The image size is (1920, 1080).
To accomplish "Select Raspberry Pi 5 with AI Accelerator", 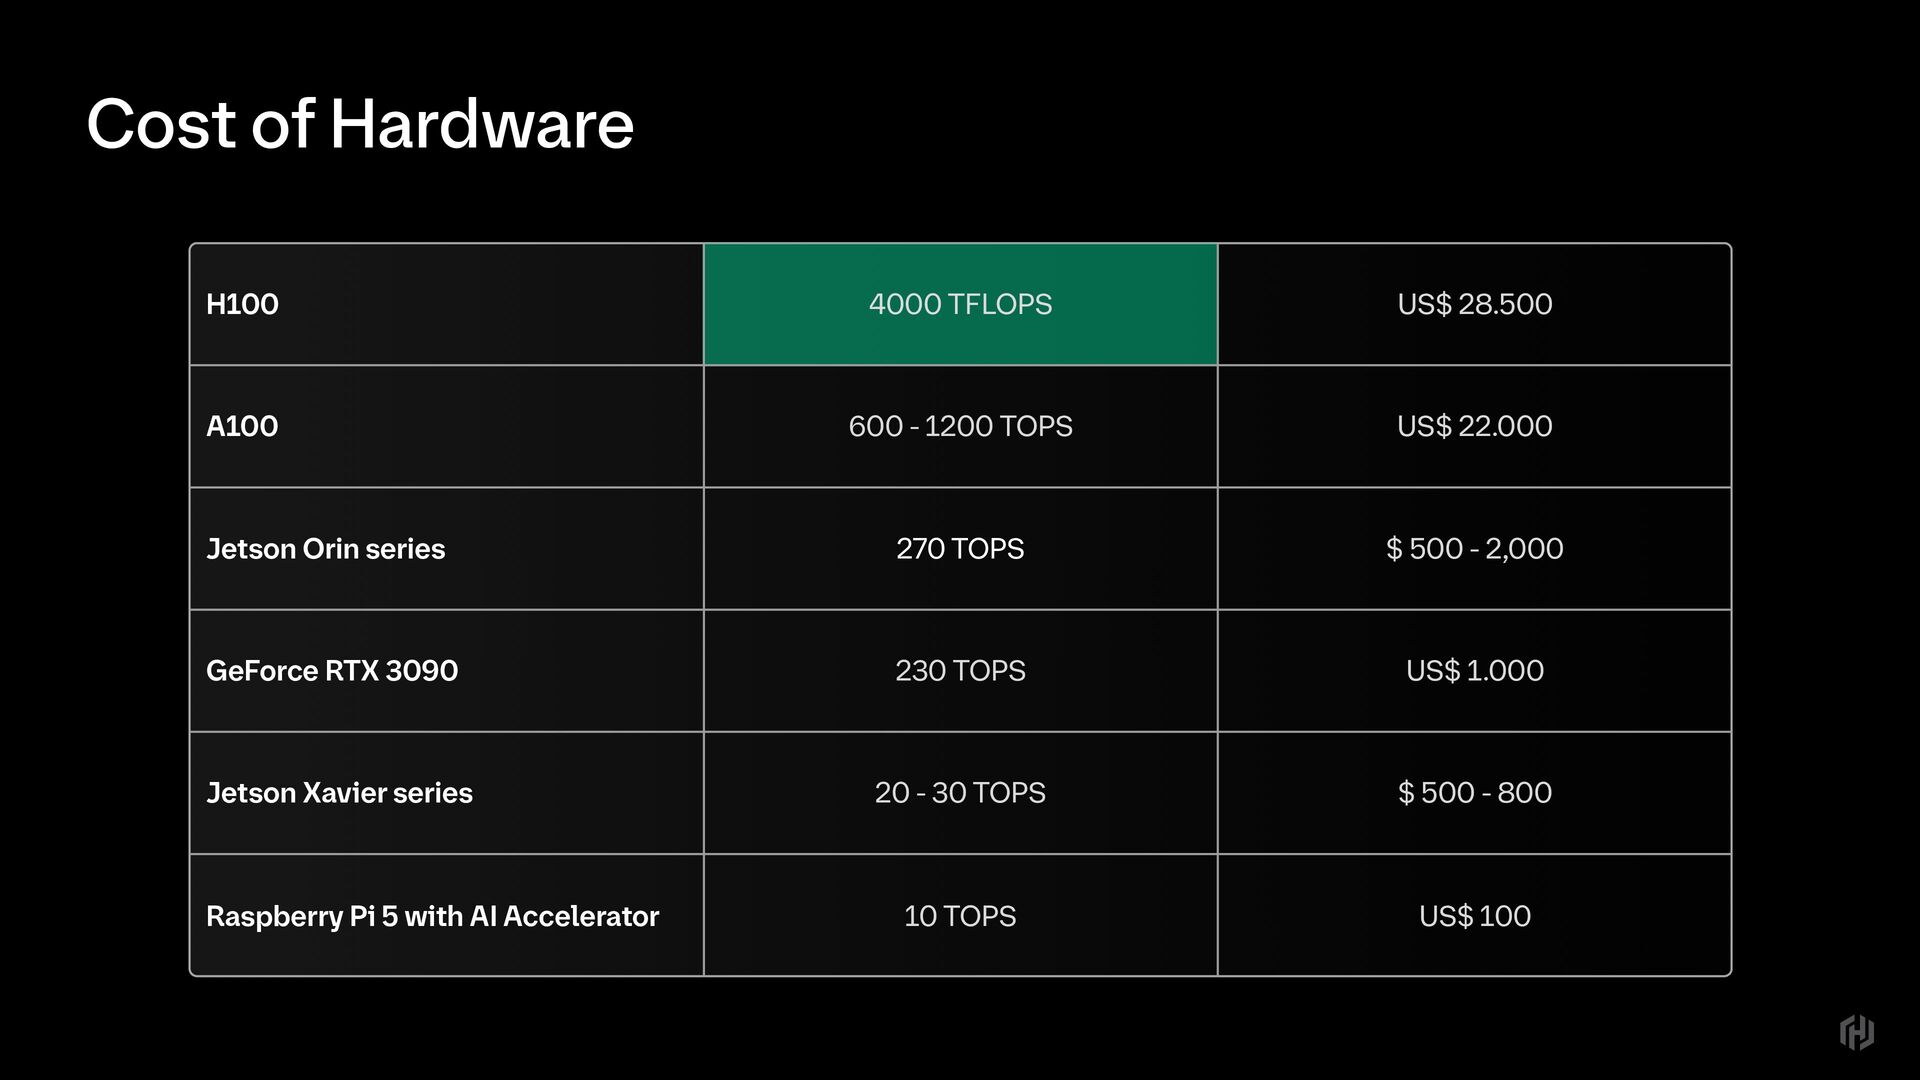I will [x=432, y=916].
